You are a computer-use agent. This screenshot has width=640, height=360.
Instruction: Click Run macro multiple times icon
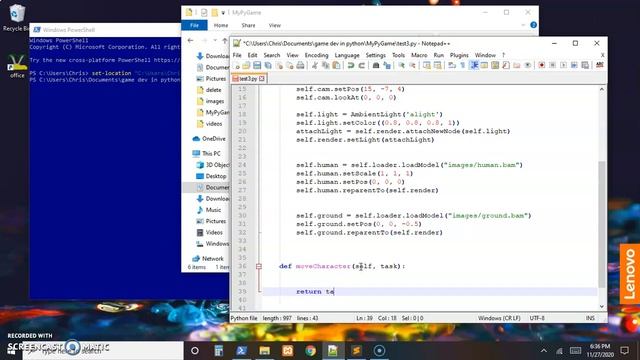(574, 65)
